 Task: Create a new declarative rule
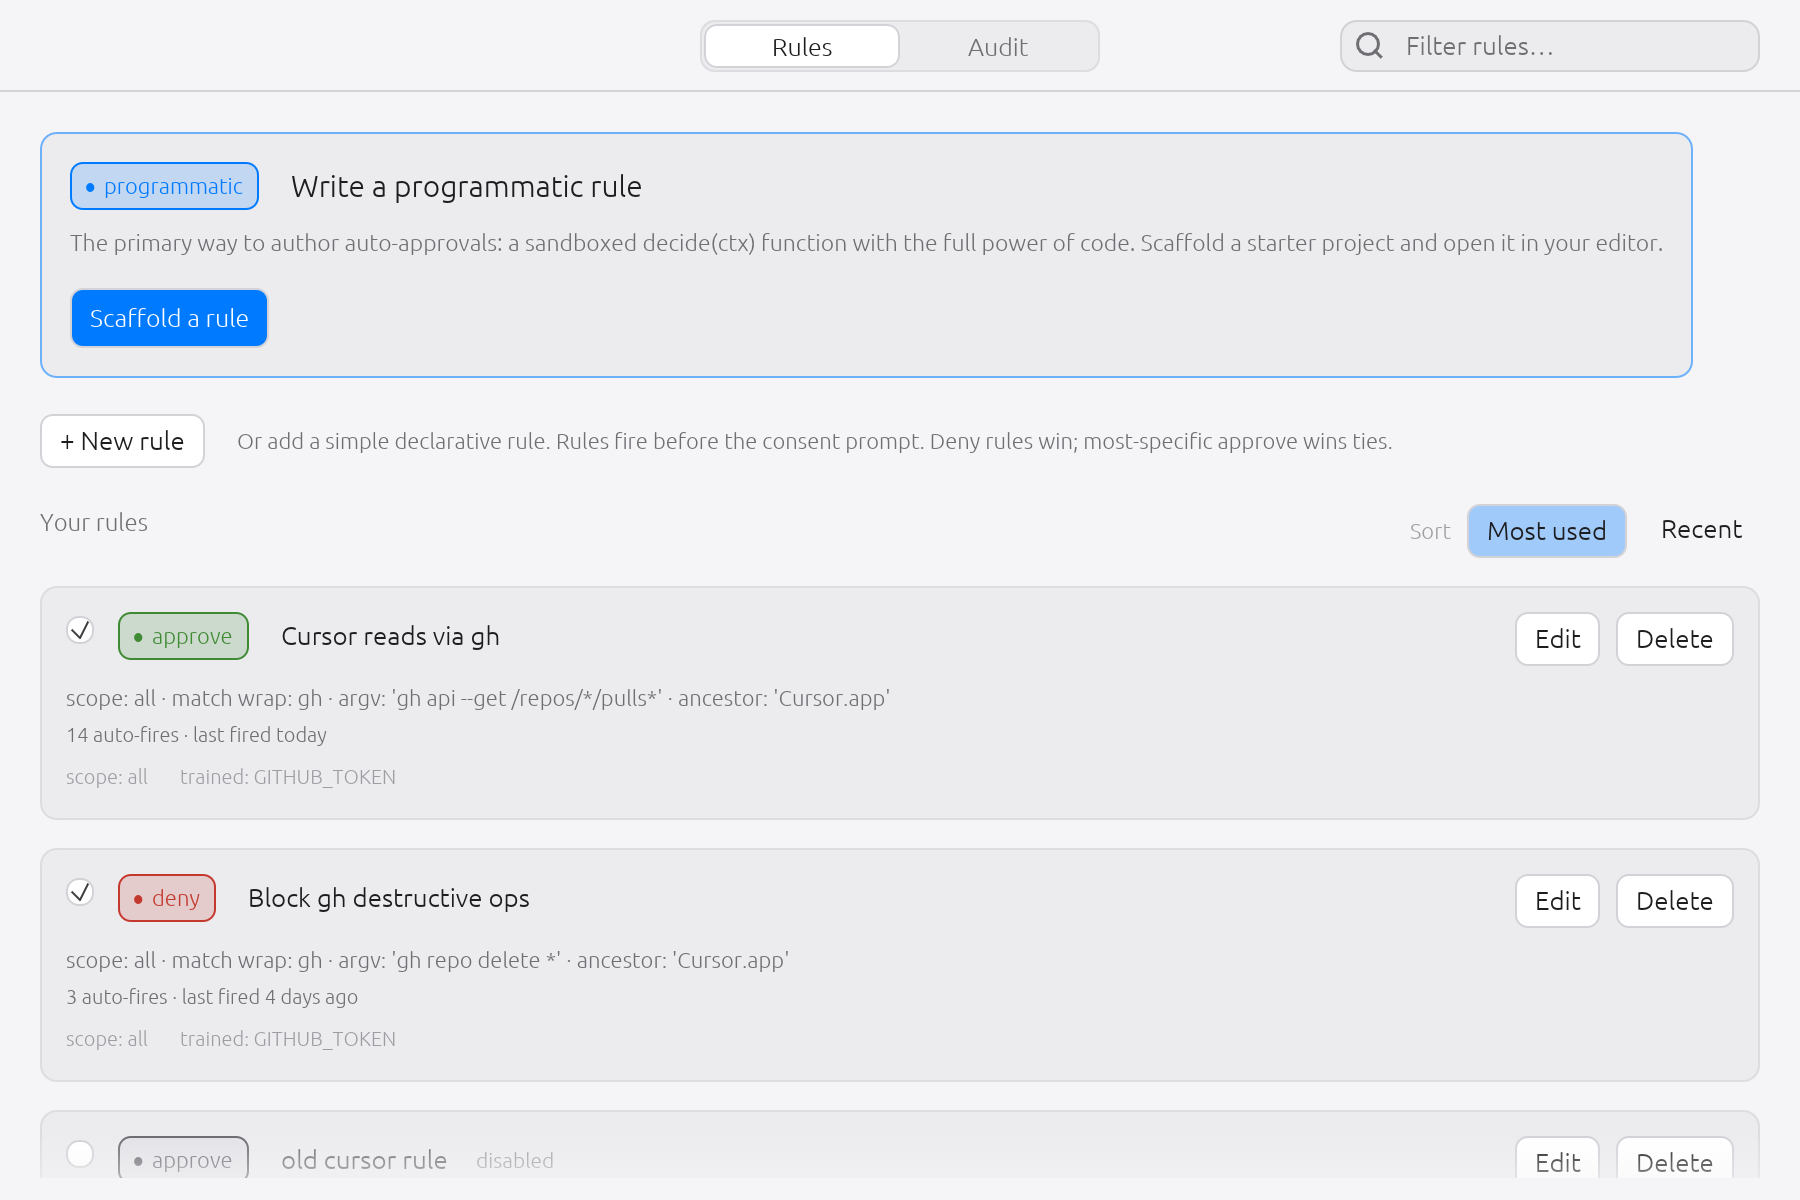122,441
